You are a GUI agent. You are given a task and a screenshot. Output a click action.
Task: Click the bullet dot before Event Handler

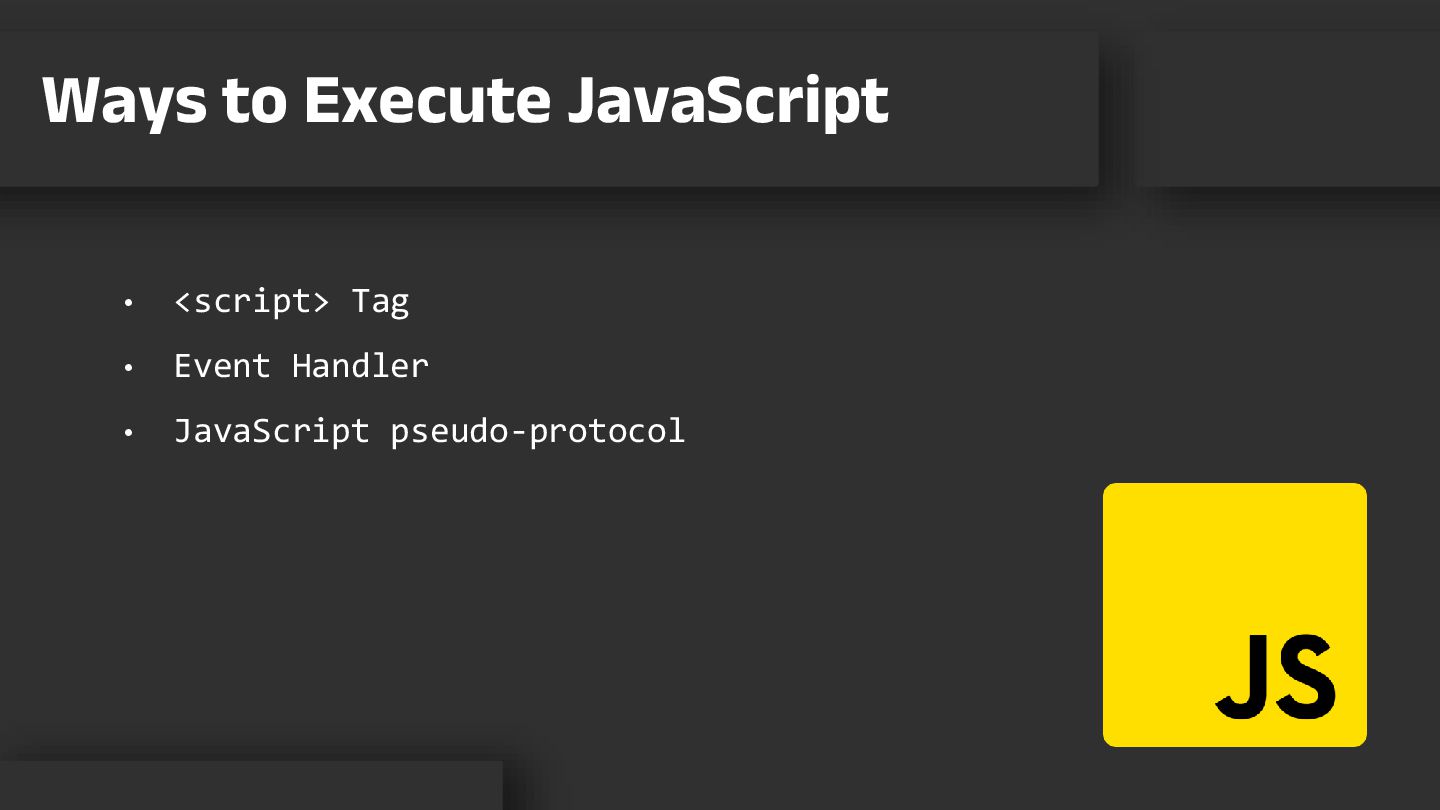(128, 368)
